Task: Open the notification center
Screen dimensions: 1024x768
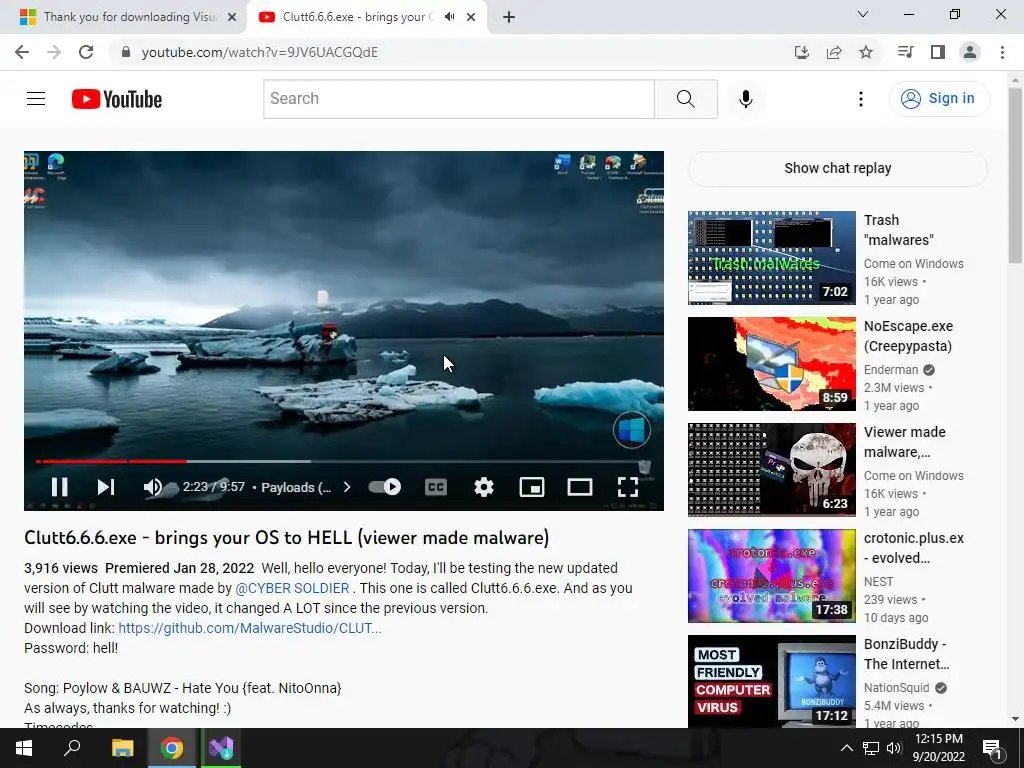Action: 993,749
